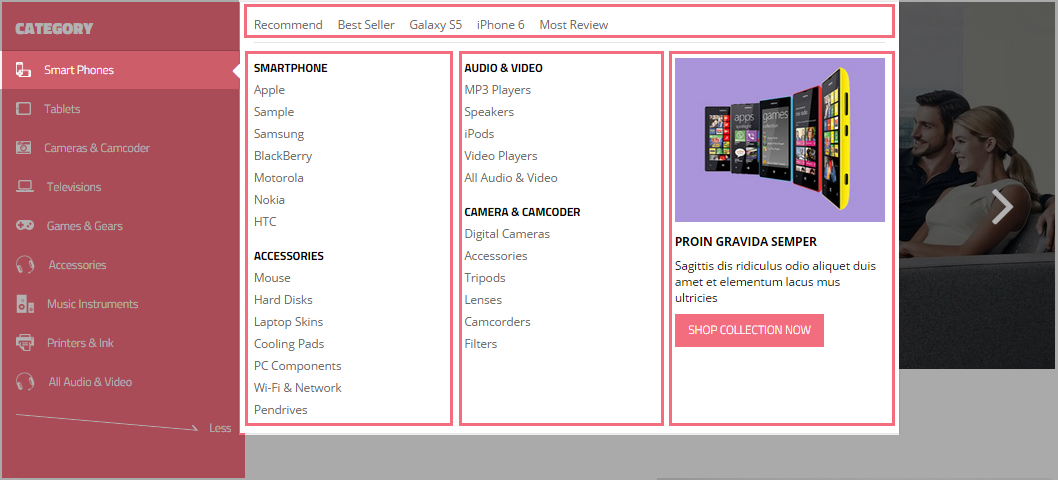Open Music Instruments category
The width and height of the screenshot is (1058, 480).
(92, 304)
